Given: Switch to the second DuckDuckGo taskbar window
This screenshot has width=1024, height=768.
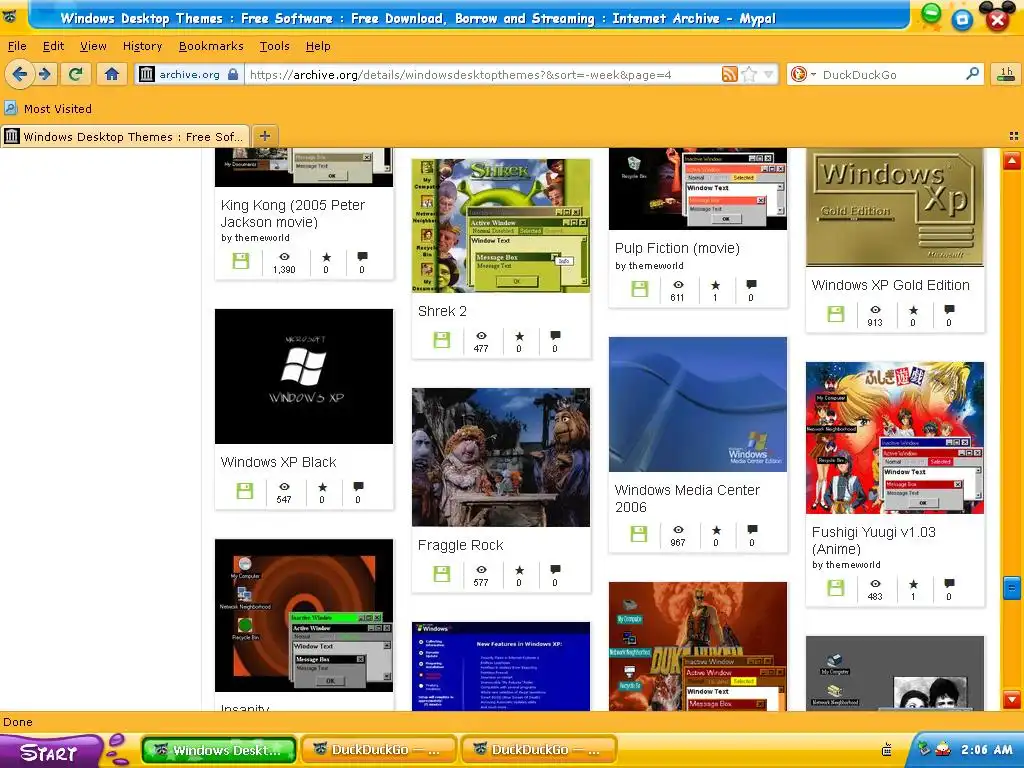Looking at the screenshot, I should click(539, 750).
